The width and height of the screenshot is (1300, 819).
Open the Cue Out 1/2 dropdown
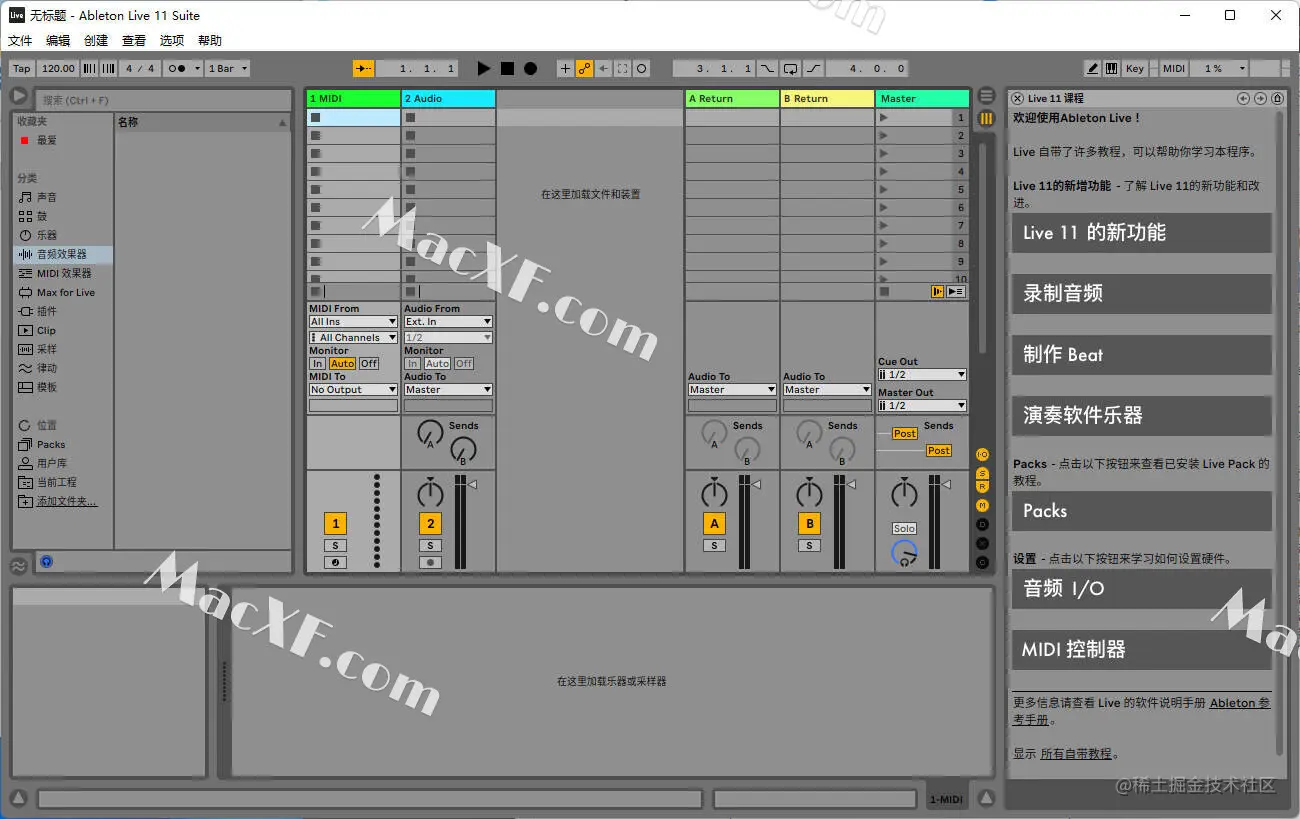point(922,375)
